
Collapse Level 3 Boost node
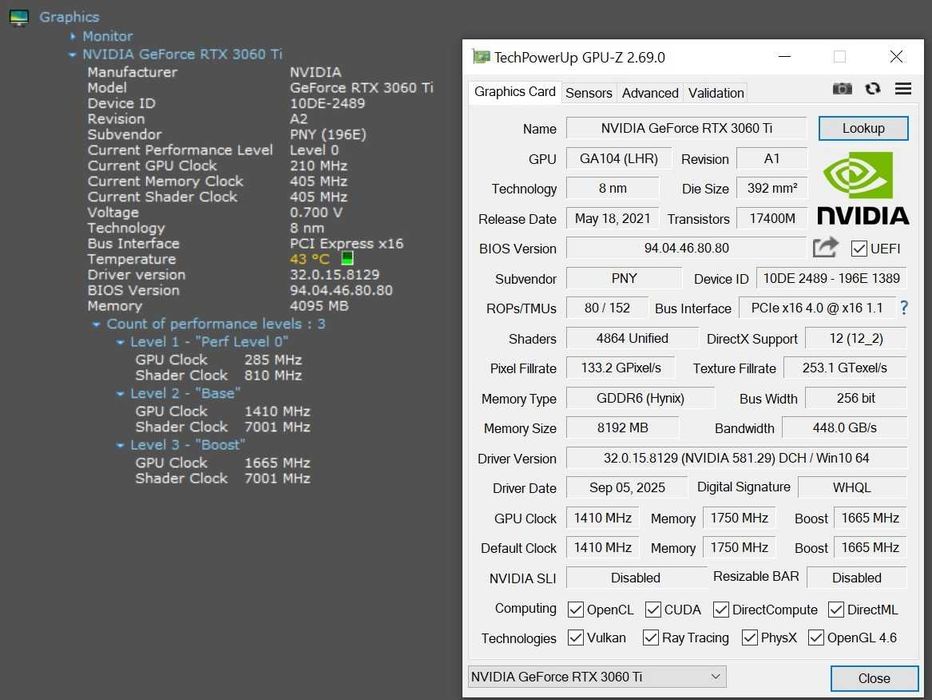[x=120, y=445]
